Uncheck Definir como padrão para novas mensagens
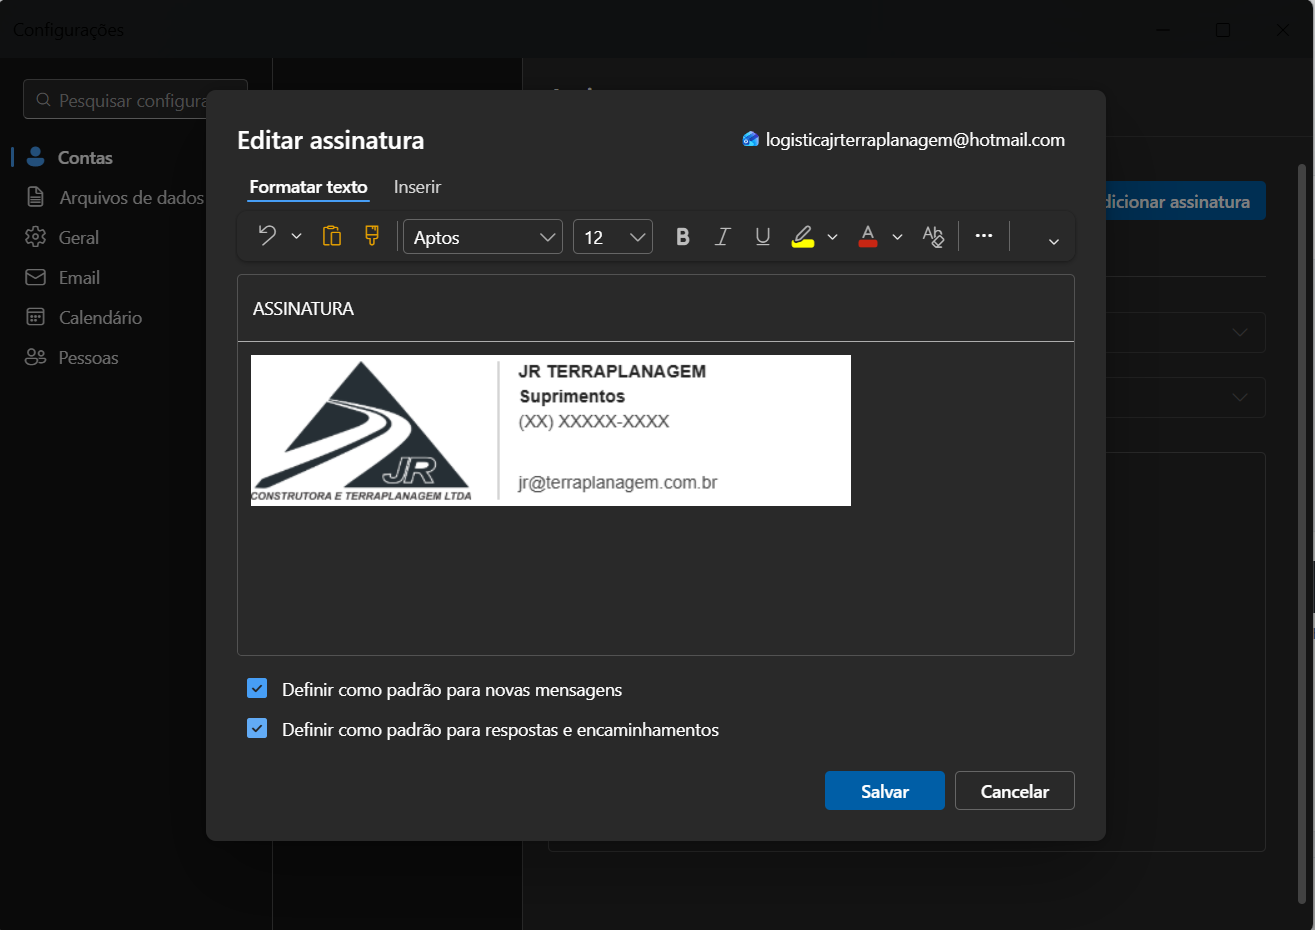This screenshot has width=1315, height=930. pos(257,688)
